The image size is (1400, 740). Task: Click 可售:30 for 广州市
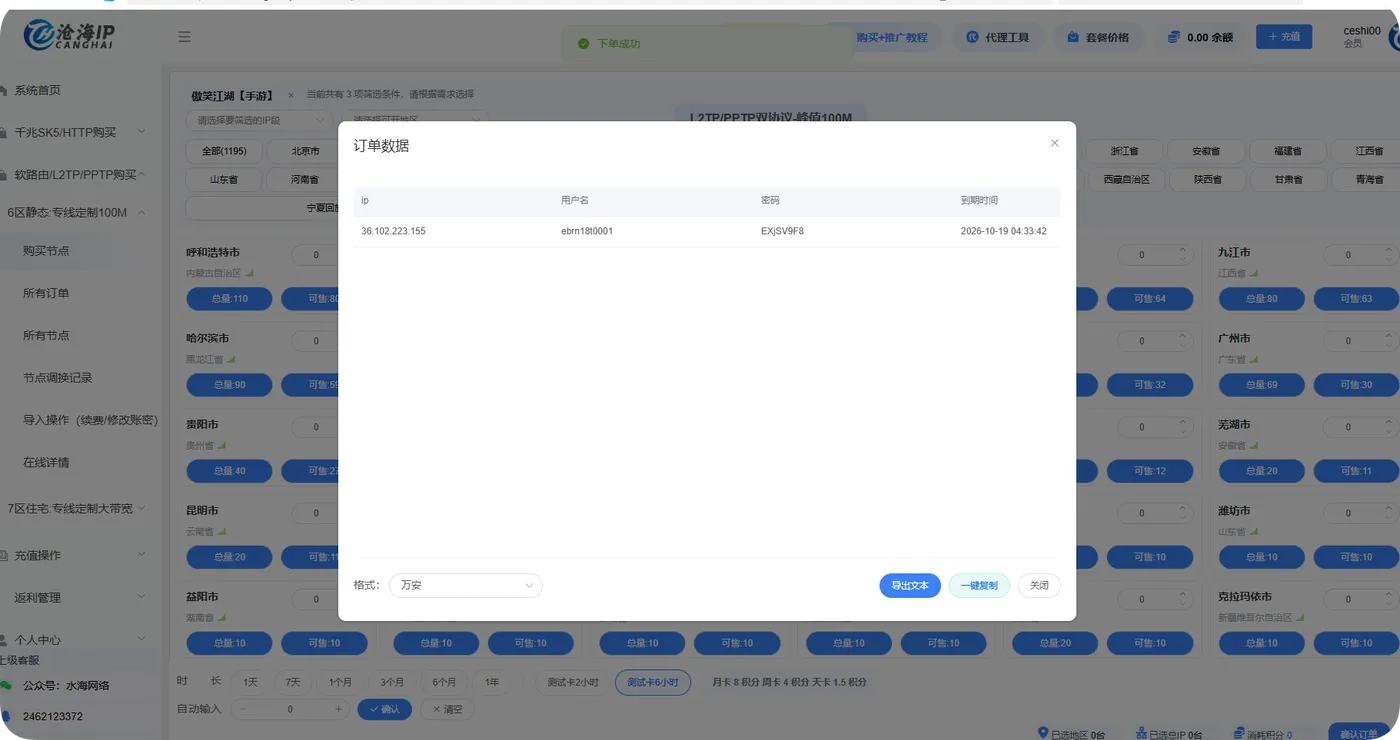(1357, 384)
